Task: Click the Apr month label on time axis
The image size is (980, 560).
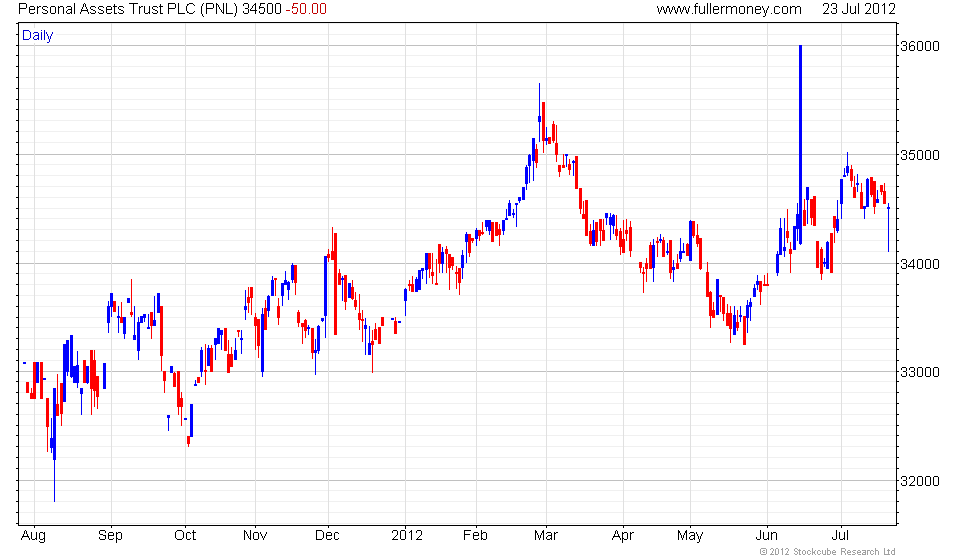Action: (623, 536)
